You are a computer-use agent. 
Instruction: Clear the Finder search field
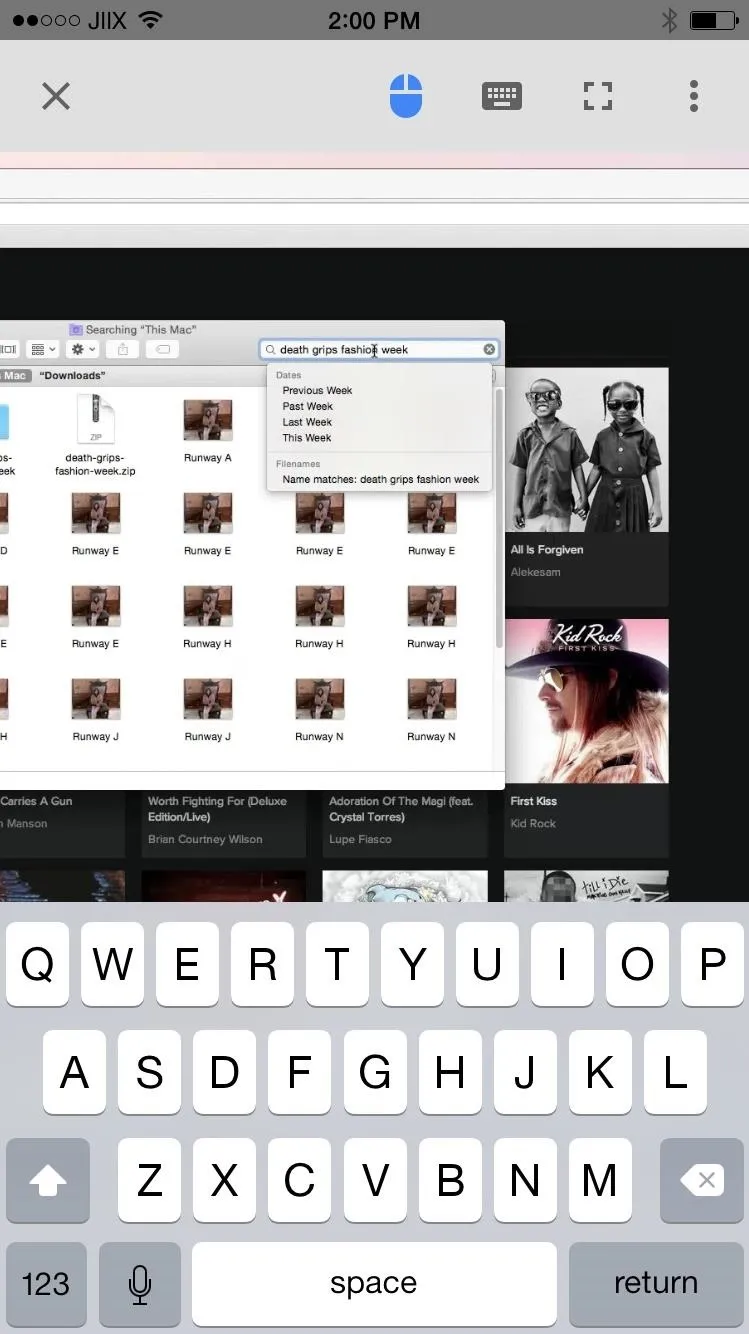(x=489, y=349)
